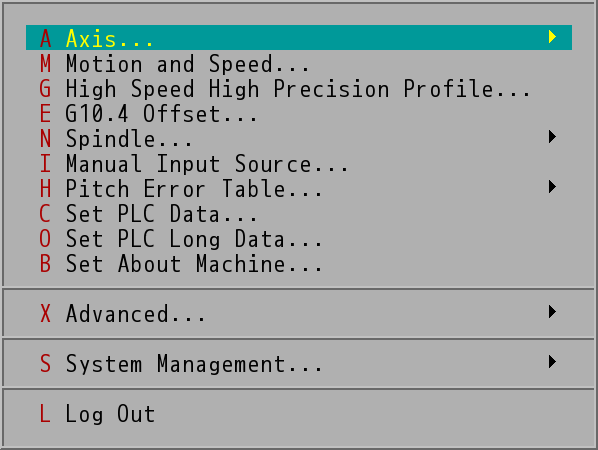The image size is (598, 450).
Task: Choose Set PLC Long Data
Action: pos(299,239)
